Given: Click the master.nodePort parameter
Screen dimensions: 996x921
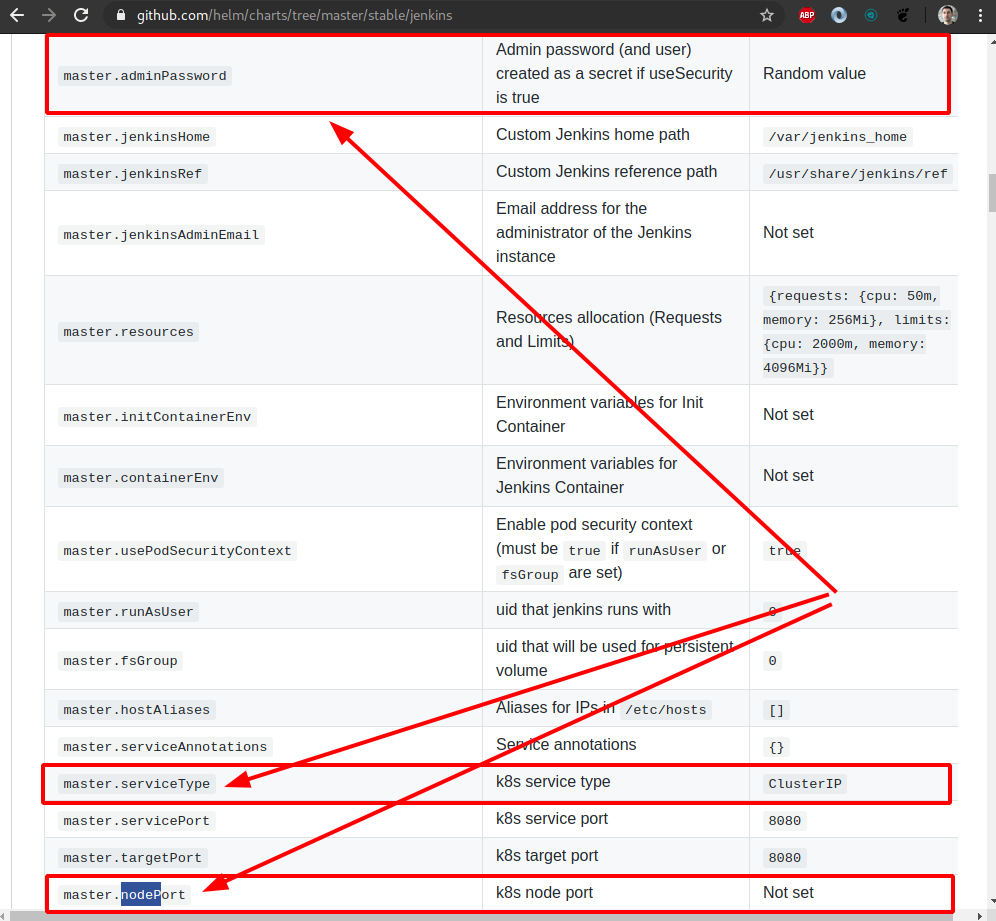Looking at the screenshot, I should click(x=124, y=894).
